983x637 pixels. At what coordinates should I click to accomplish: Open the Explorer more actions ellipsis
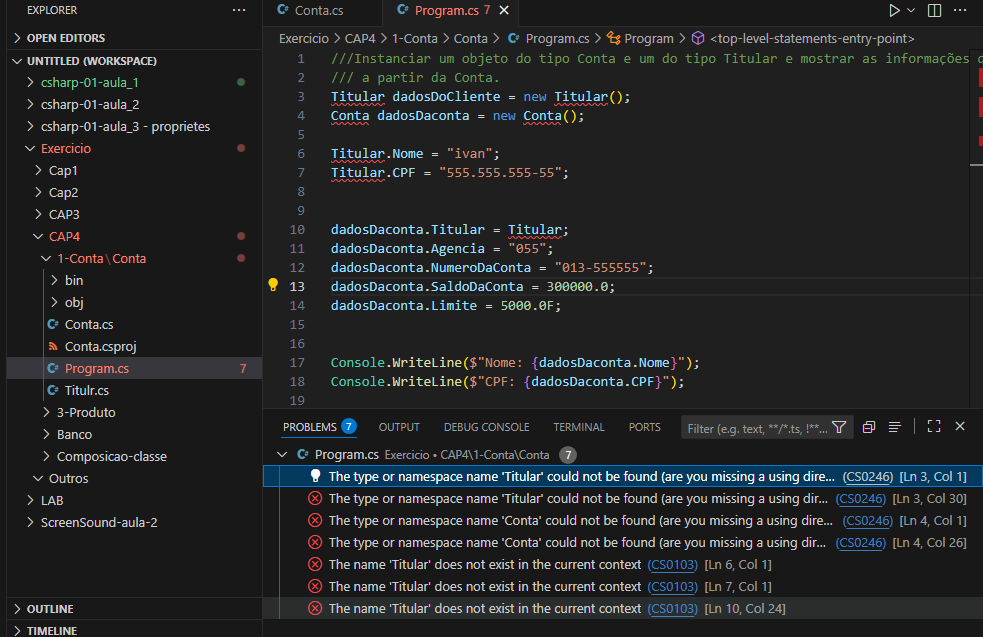[238, 10]
